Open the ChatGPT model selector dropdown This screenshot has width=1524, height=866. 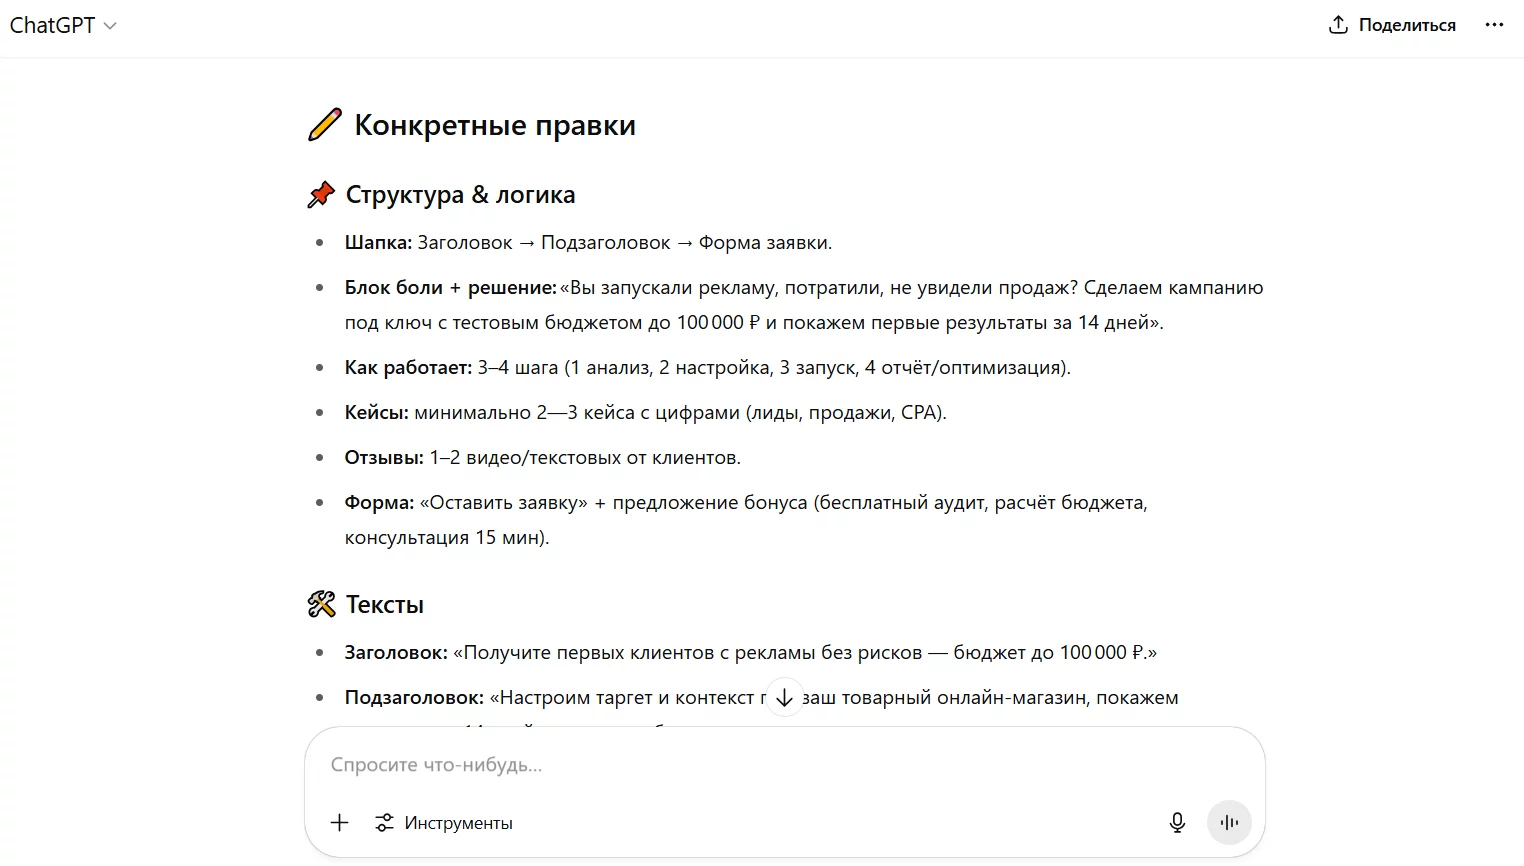63,26
